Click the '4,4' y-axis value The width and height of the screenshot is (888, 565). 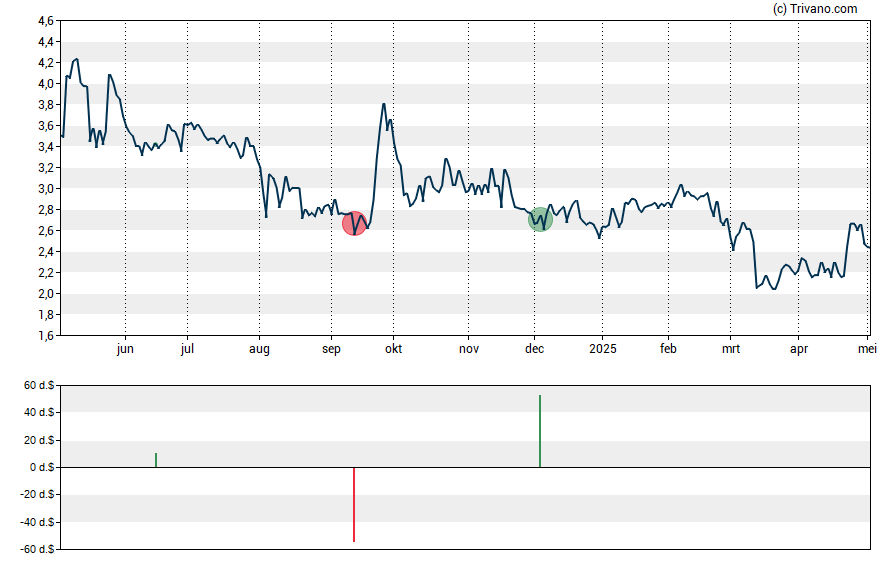coord(46,42)
